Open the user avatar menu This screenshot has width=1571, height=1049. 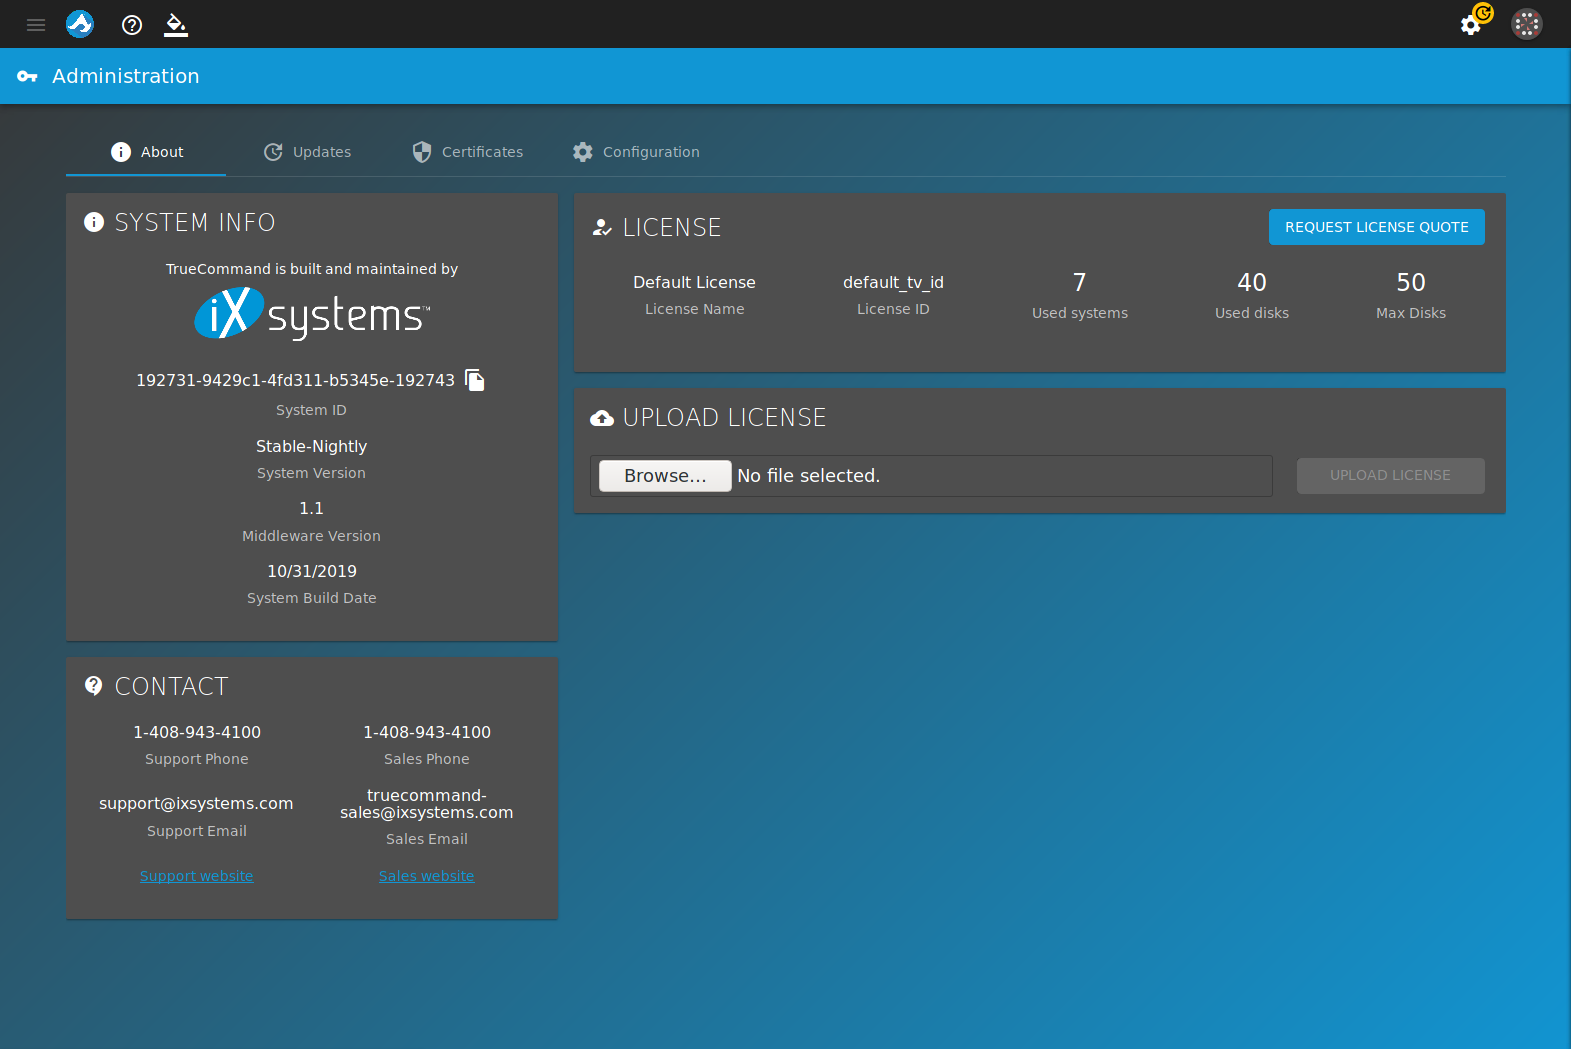(1527, 24)
